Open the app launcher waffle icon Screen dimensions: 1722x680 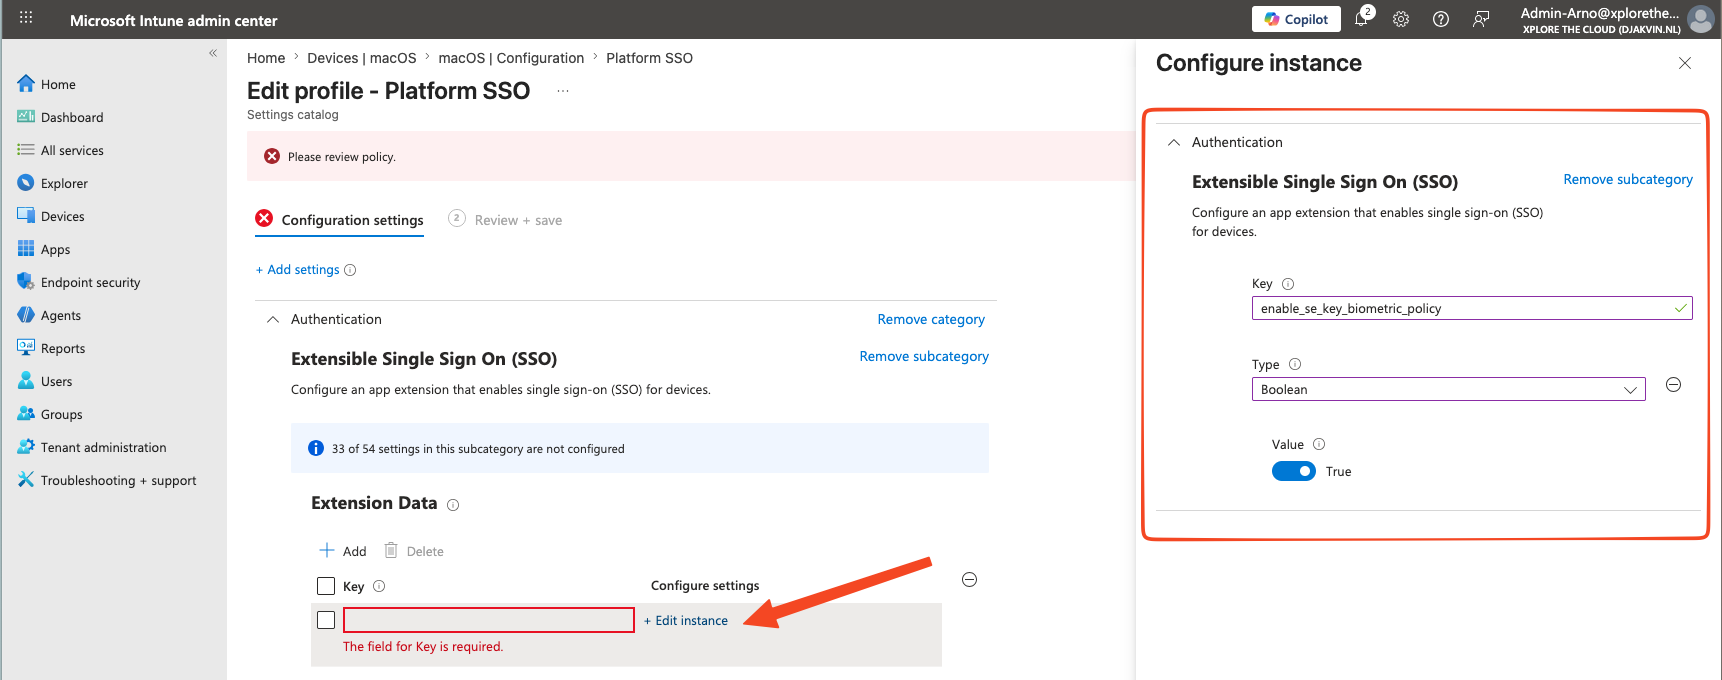pyautogui.click(x=26, y=17)
